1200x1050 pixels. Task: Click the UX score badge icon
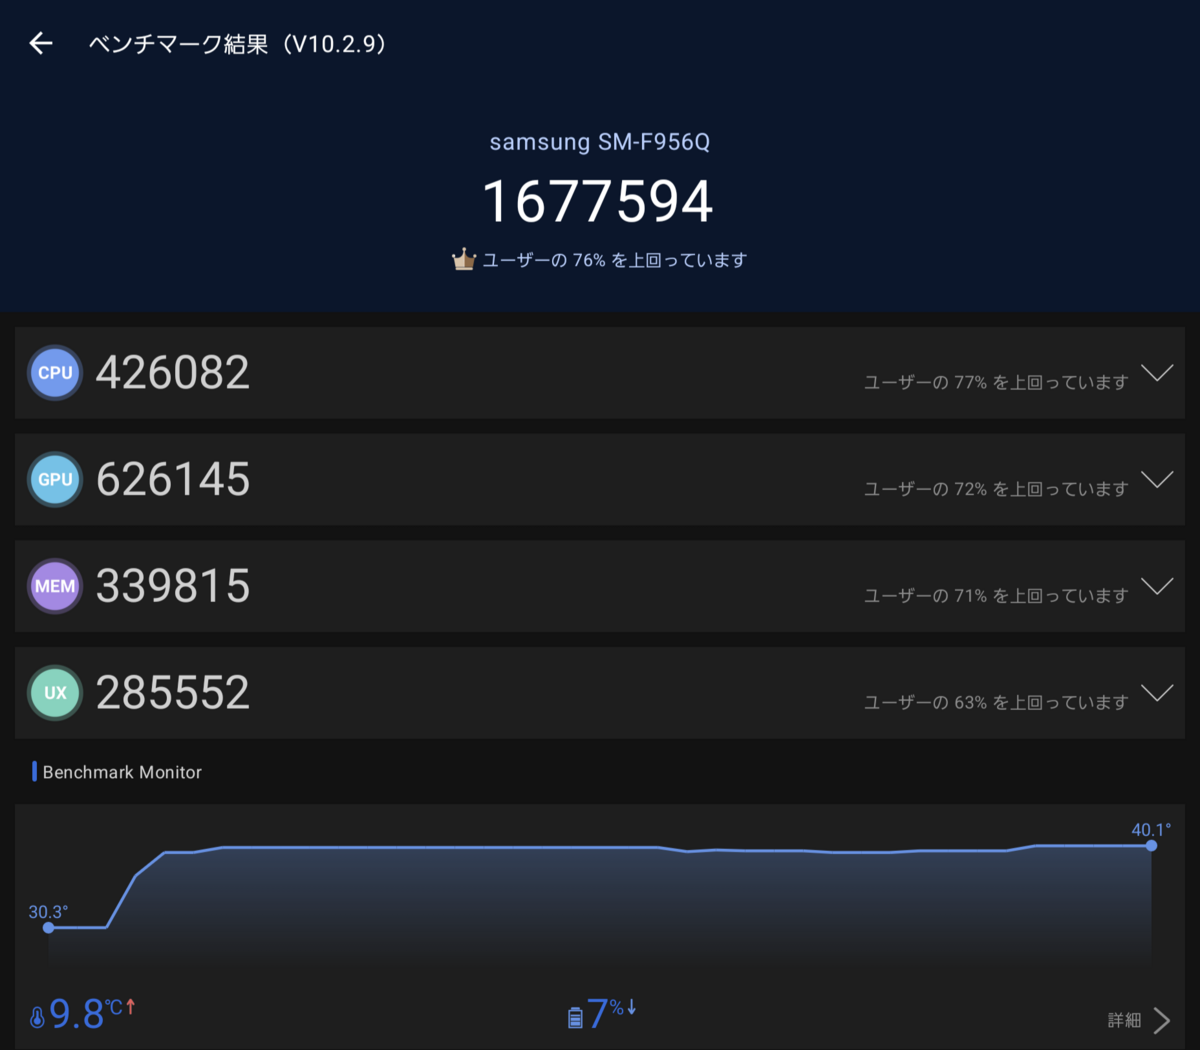(x=55, y=693)
